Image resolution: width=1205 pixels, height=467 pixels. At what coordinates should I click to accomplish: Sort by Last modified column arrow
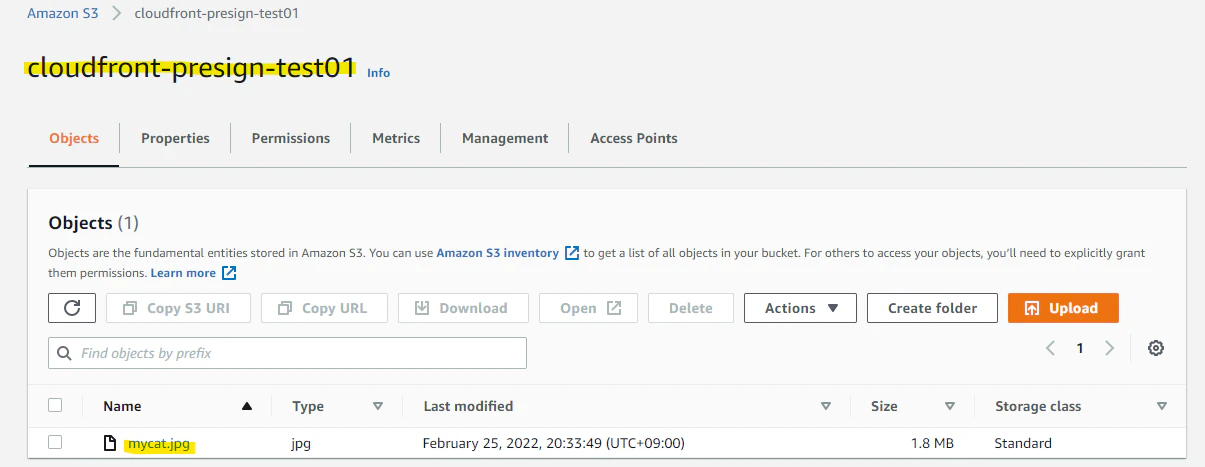826,406
